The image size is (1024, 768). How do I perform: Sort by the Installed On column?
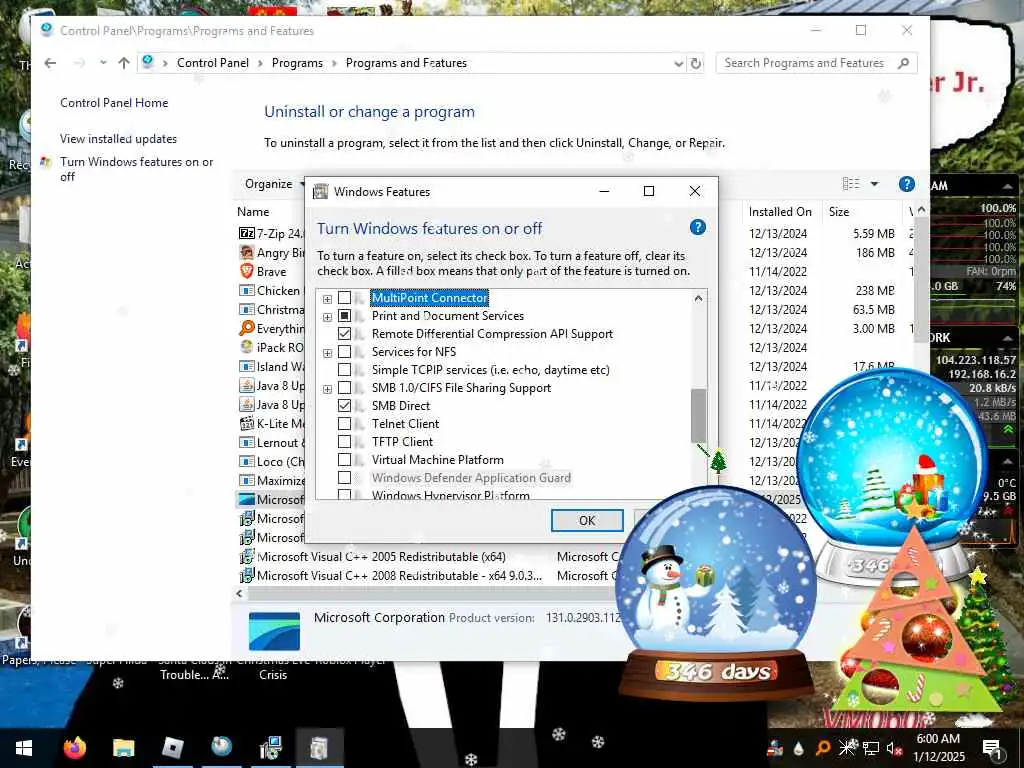(x=780, y=212)
